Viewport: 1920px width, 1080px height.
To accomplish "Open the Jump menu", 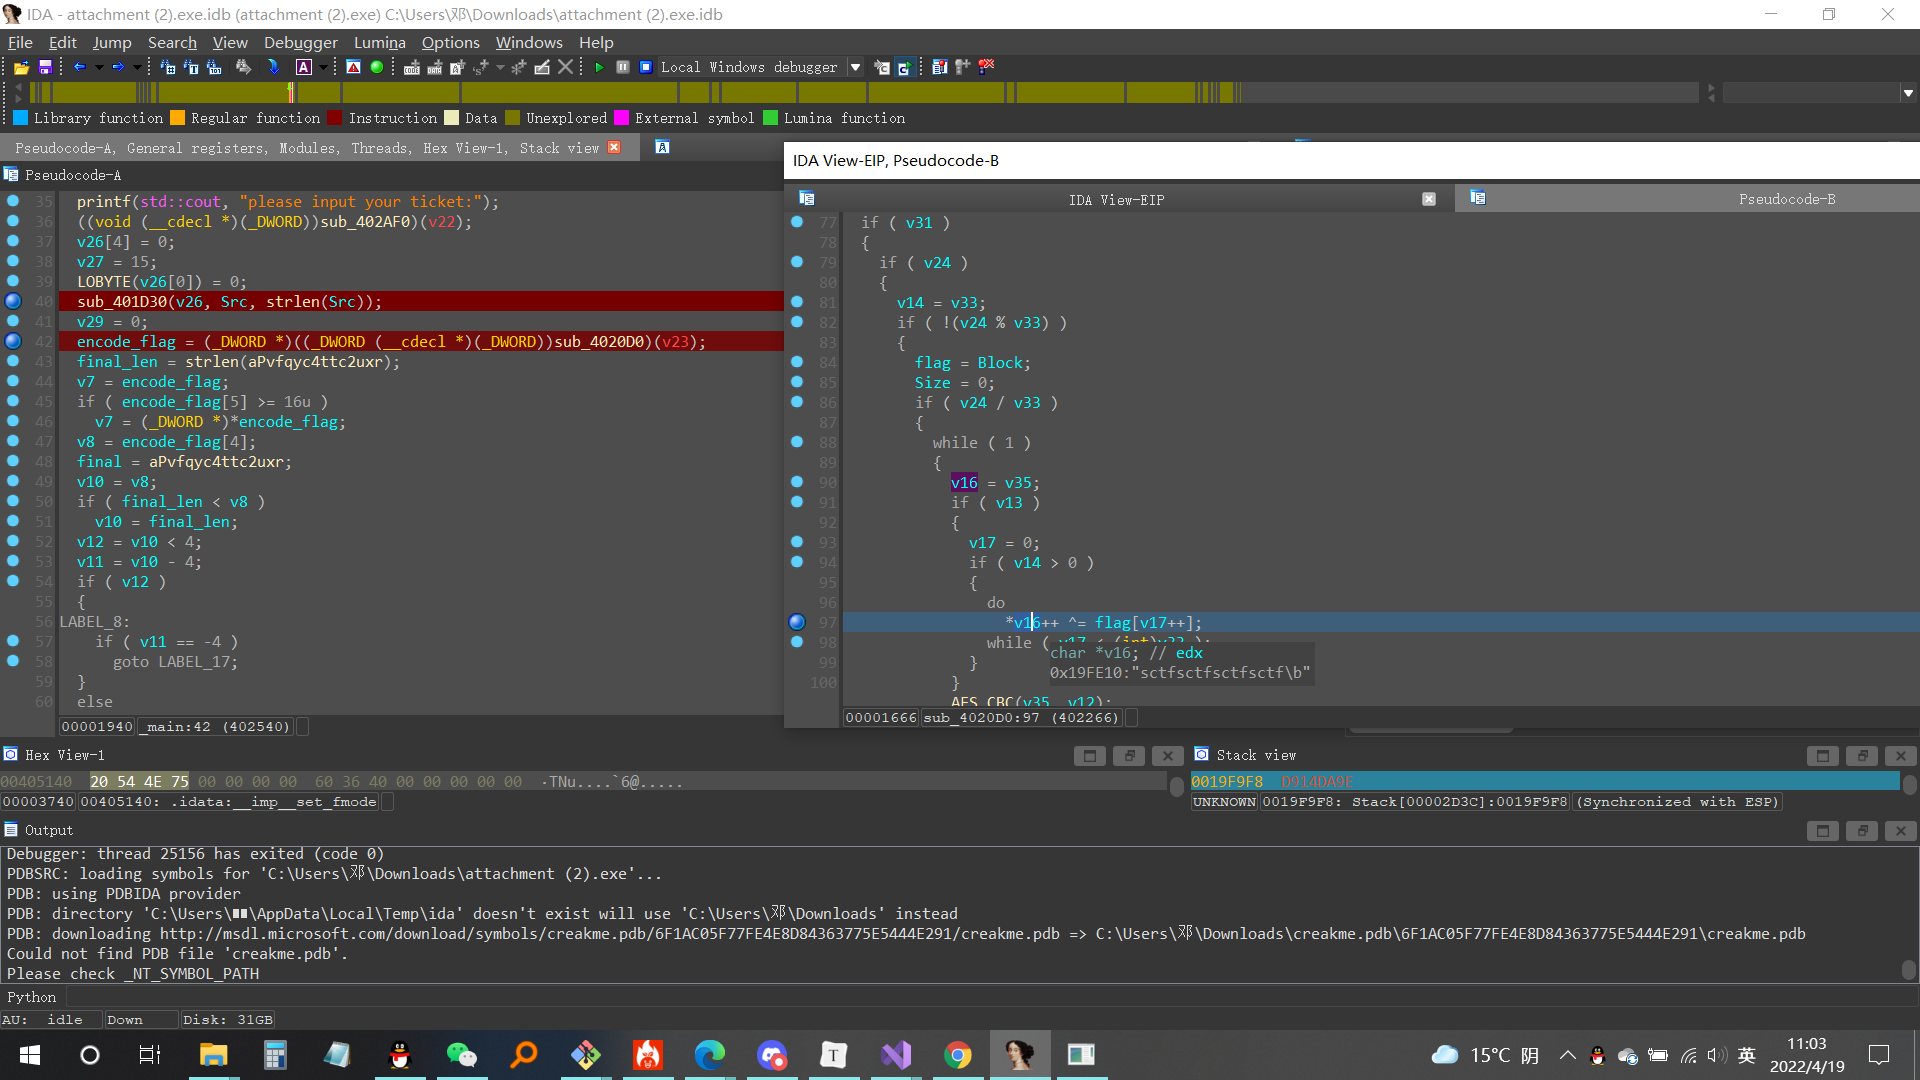I will click(x=112, y=42).
